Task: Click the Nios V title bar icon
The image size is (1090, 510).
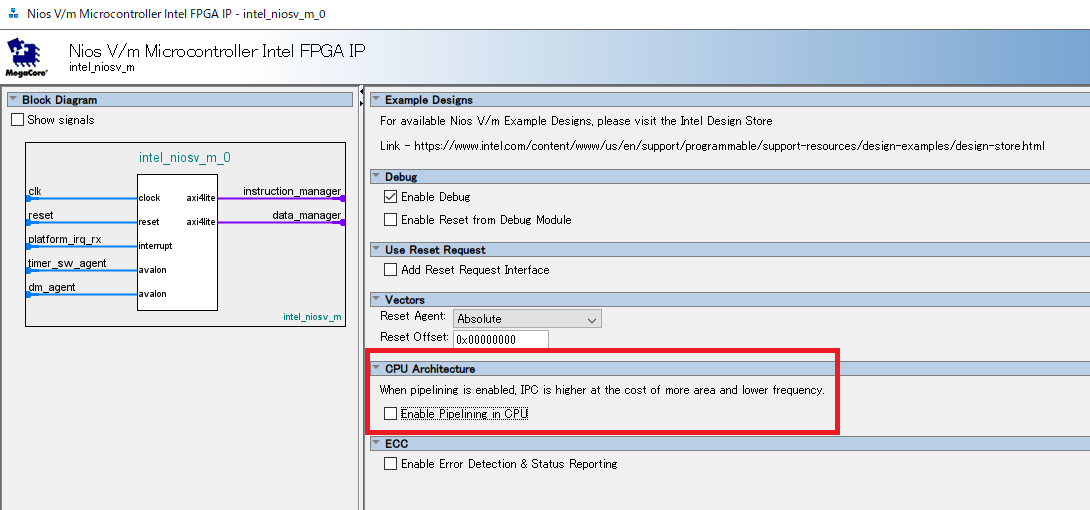Action: [12, 13]
